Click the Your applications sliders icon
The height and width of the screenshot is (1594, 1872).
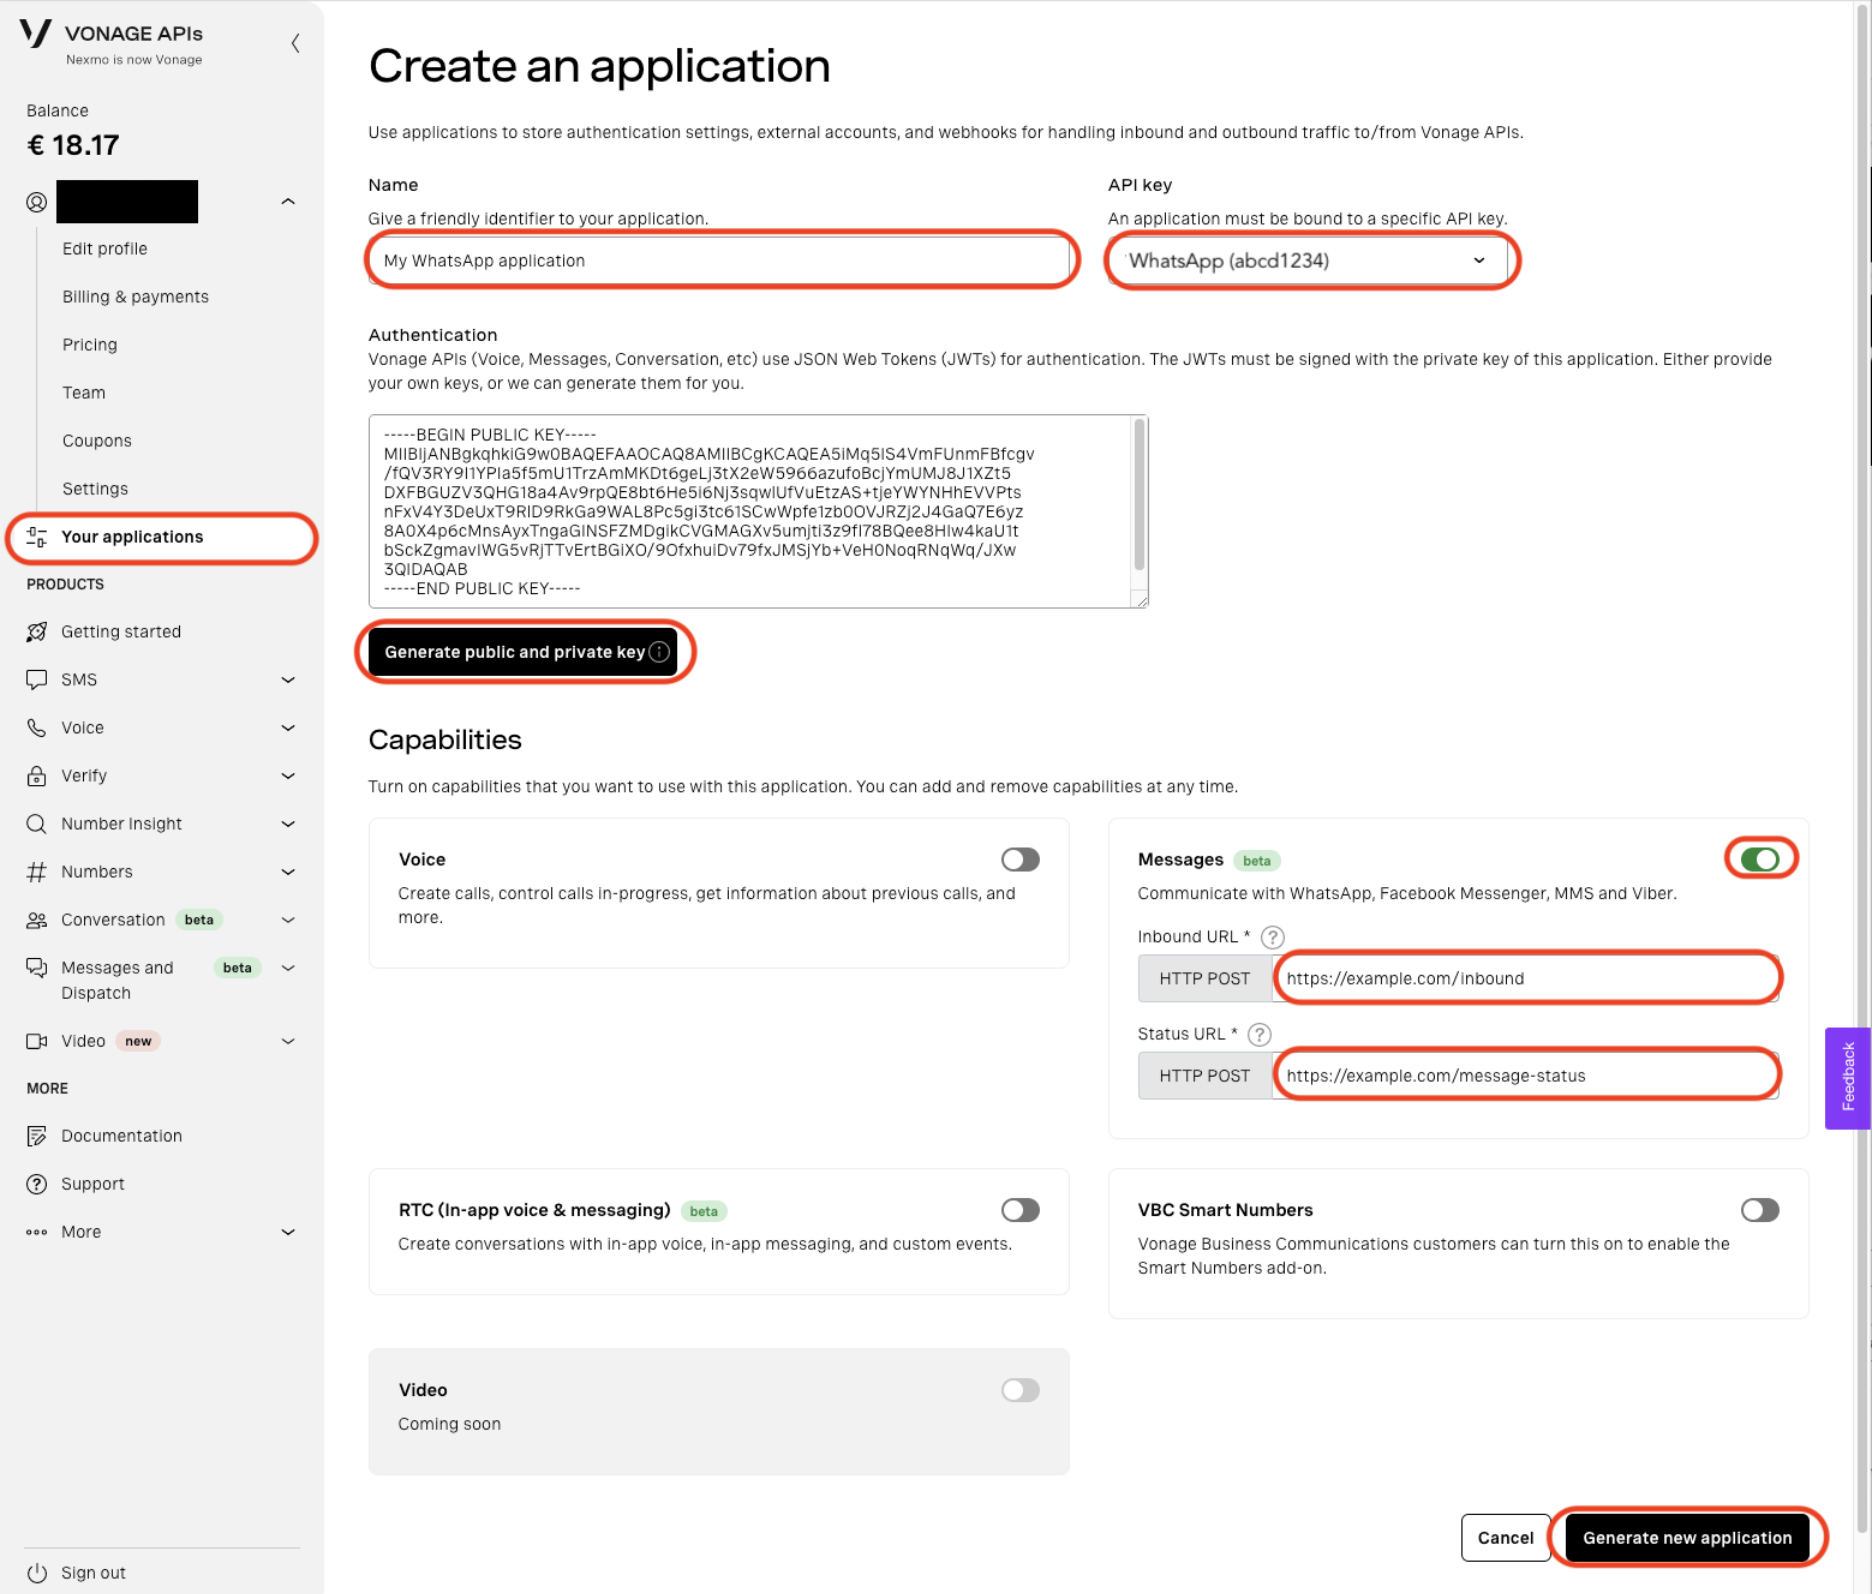[x=37, y=537]
